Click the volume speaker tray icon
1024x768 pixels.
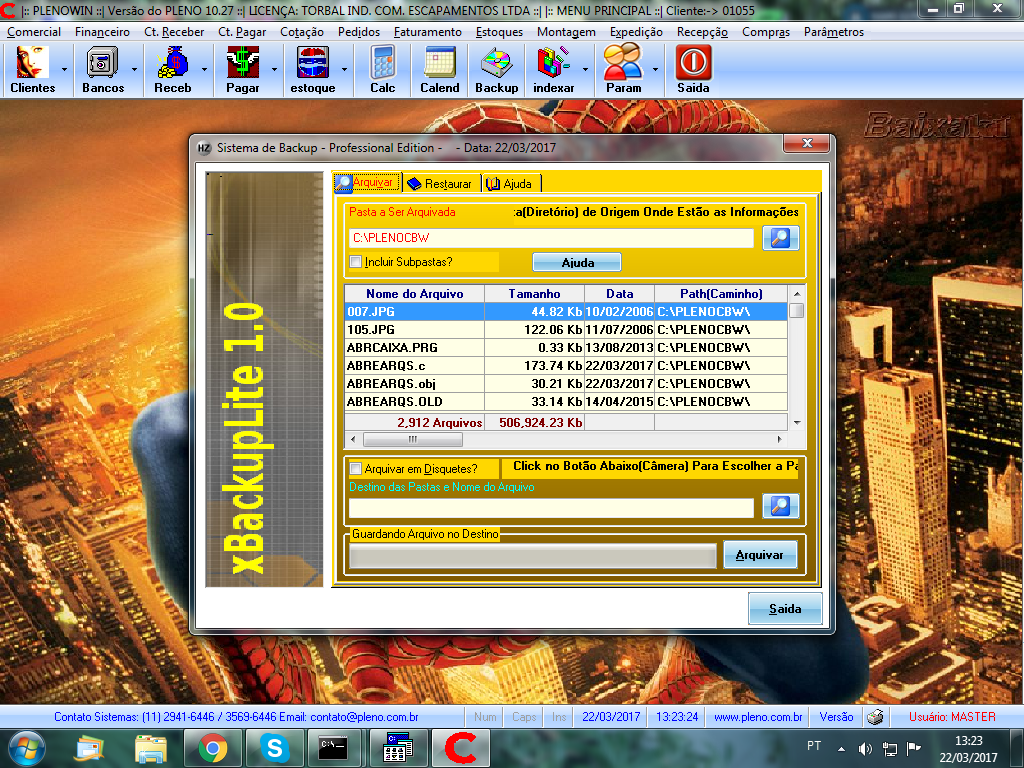click(x=865, y=749)
